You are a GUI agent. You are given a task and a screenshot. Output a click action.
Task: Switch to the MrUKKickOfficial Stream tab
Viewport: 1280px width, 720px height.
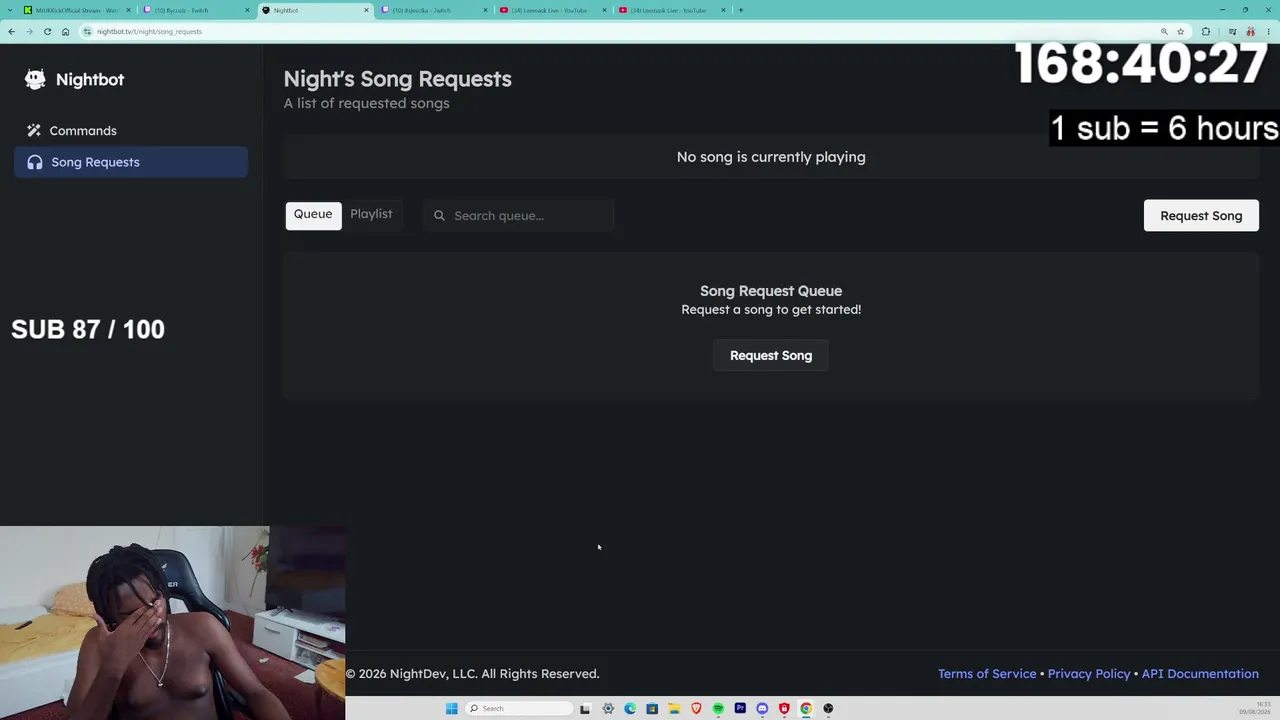77,10
